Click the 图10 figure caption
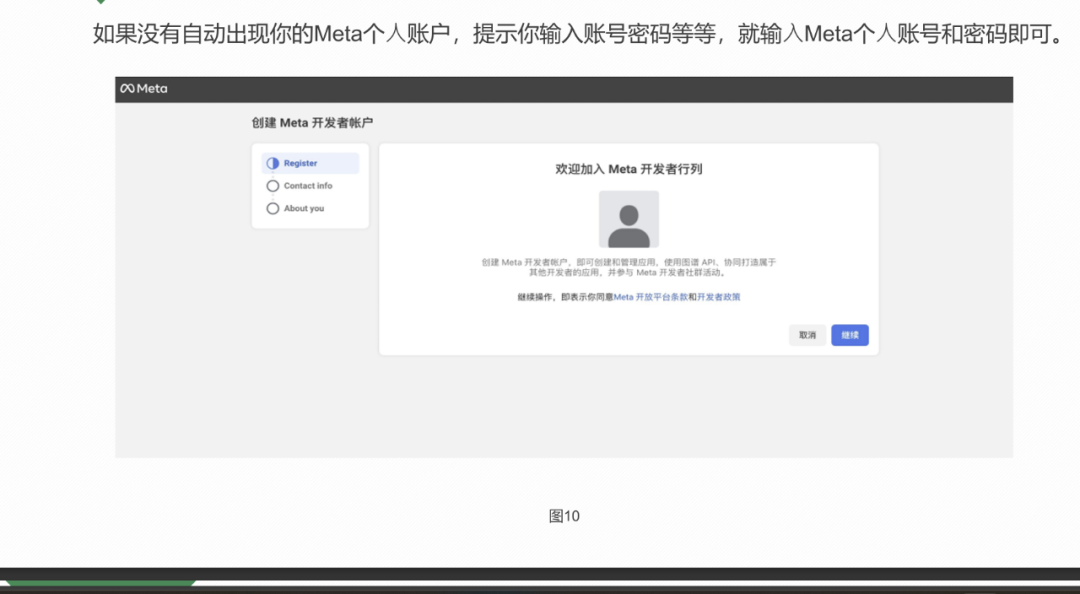This screenshot has height=594, width=1080. [564, 516]
